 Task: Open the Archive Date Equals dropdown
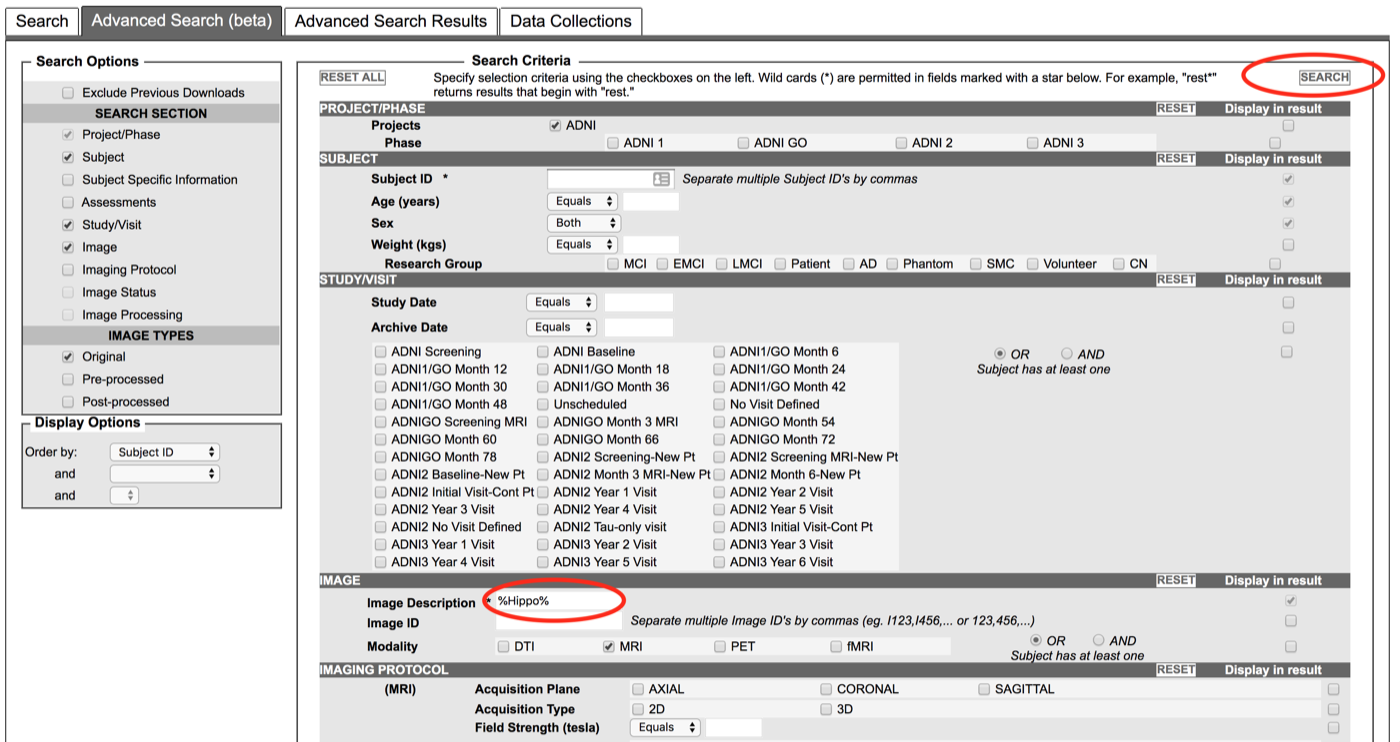[x=561, y=327]
